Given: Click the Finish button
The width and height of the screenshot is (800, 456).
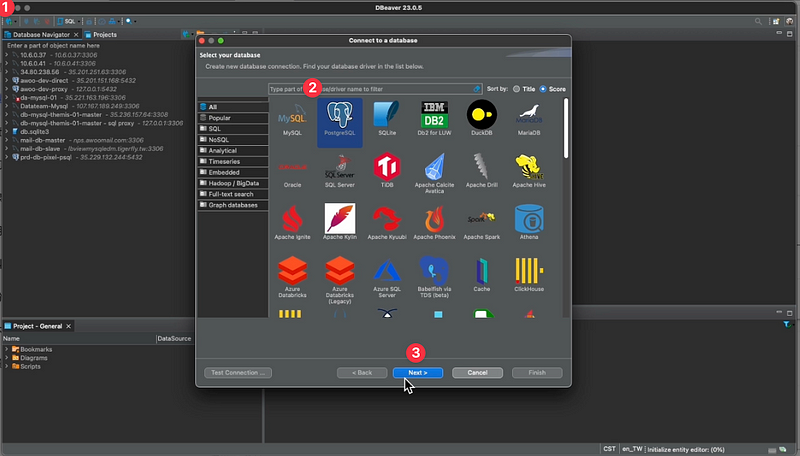Looking at the screenshot, I should [537, 373].
